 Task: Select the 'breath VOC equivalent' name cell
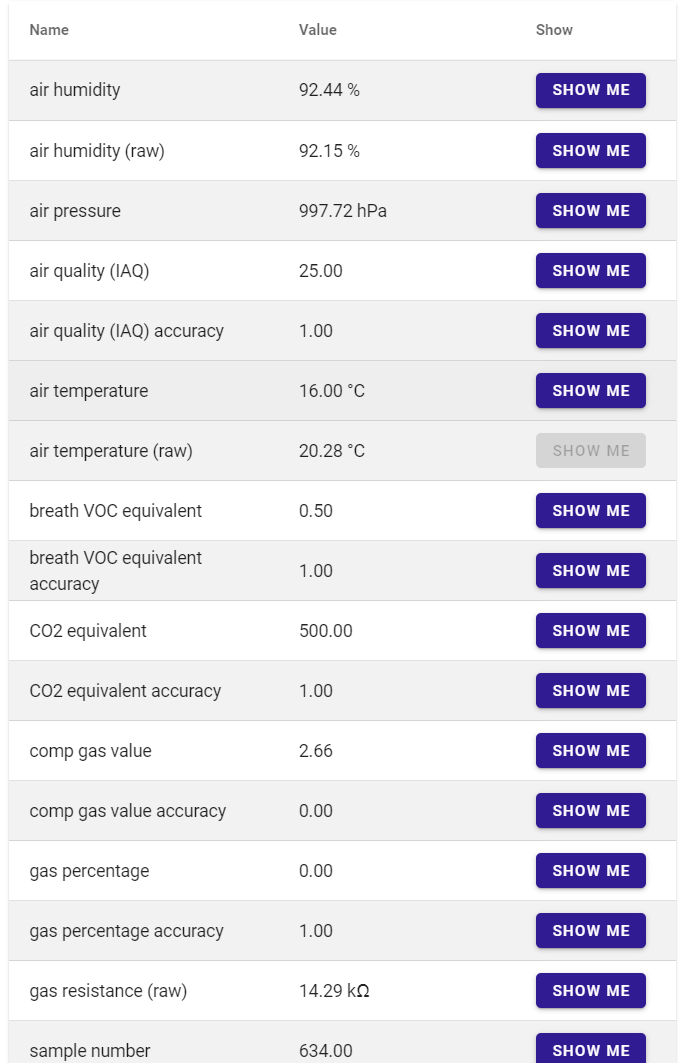[x=116, y=510]
